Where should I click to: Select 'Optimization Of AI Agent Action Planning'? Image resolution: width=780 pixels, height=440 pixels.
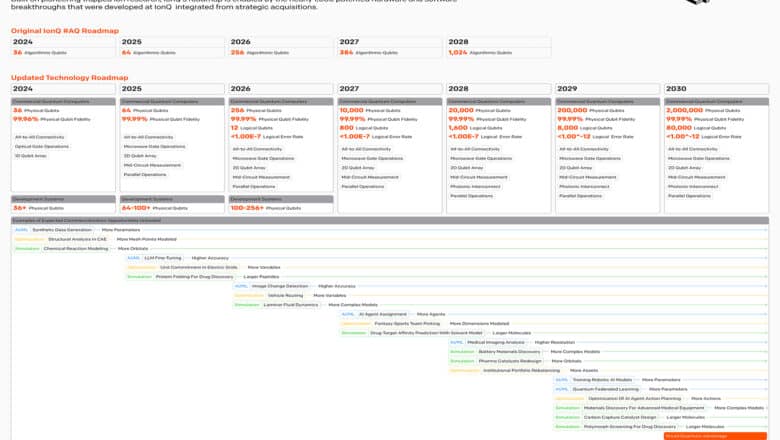click(635, 399)
